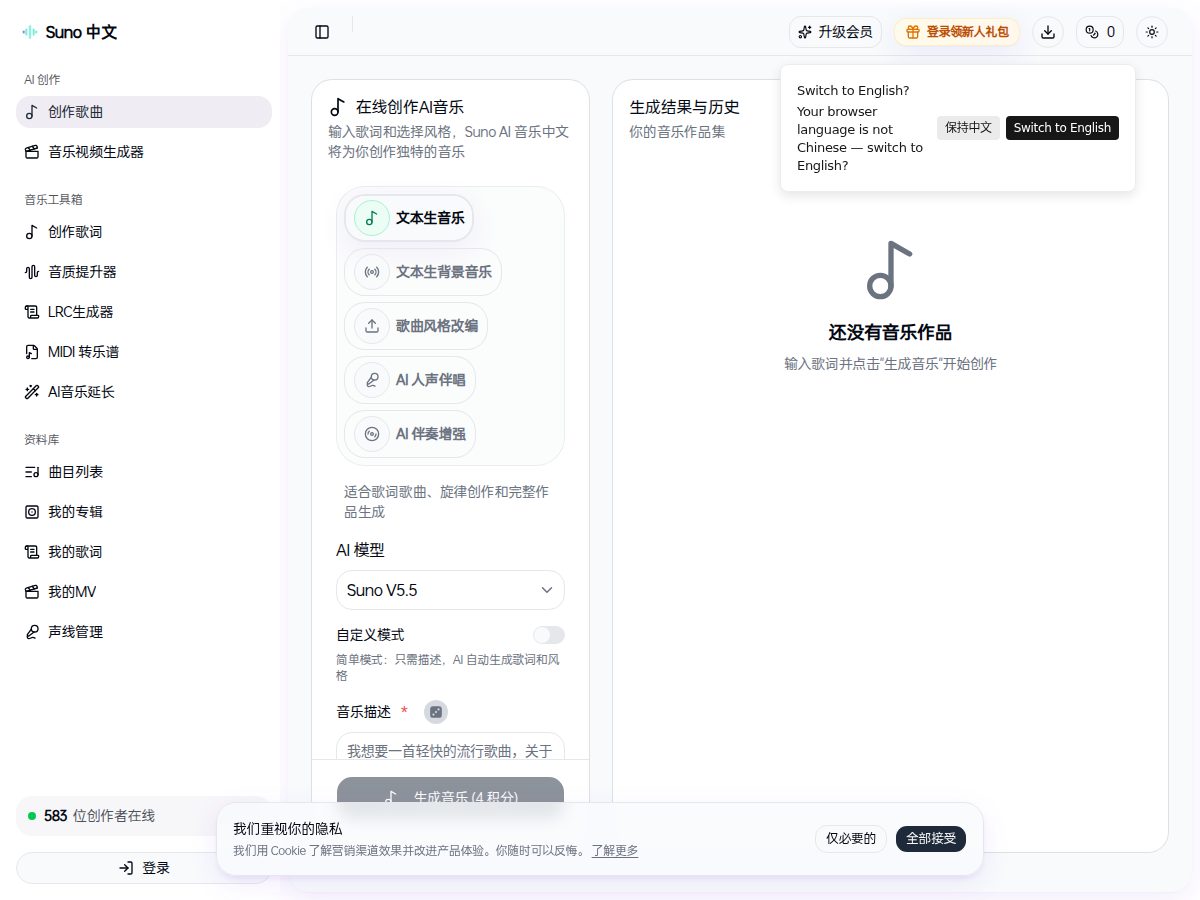Choose 保持中文 in language prompt
Viewport: 1200px width, 900px height.
(x=968, y=128)
